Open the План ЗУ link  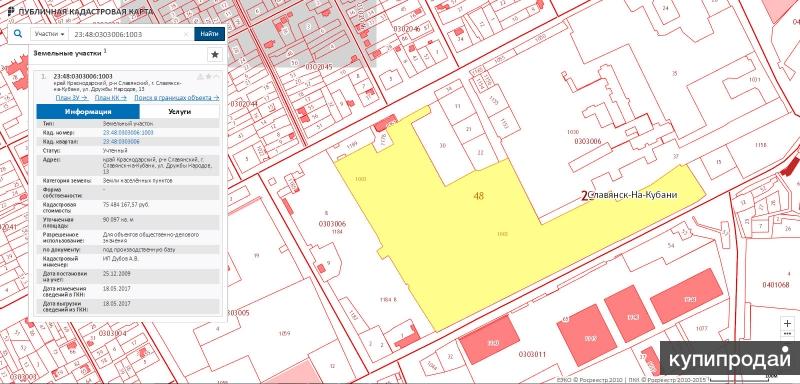[71, 97]
